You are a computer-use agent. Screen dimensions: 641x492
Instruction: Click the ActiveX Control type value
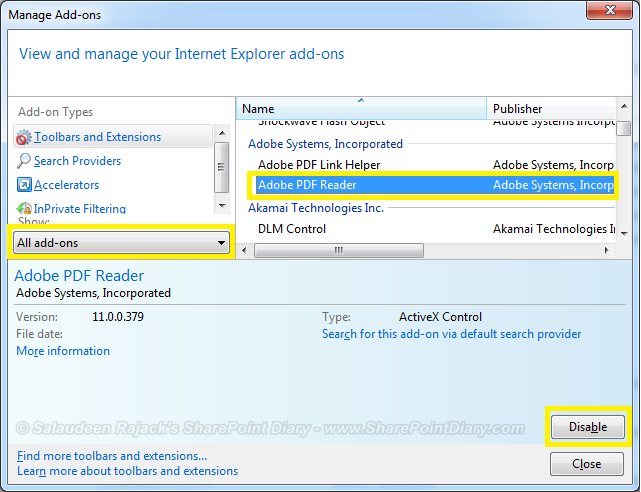(x=440, y=317)
